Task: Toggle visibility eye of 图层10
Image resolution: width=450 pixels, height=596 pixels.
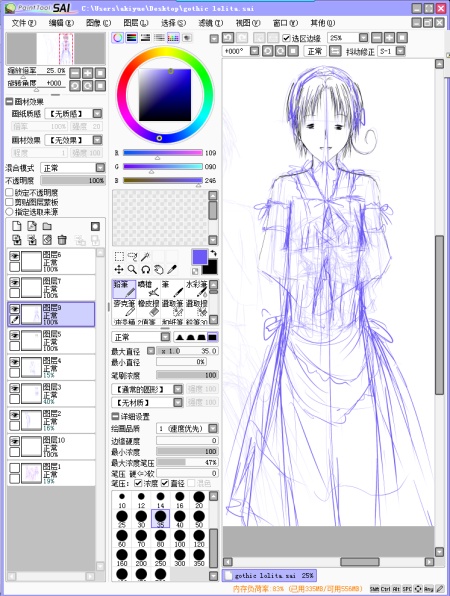Action: tap(14, 441)
